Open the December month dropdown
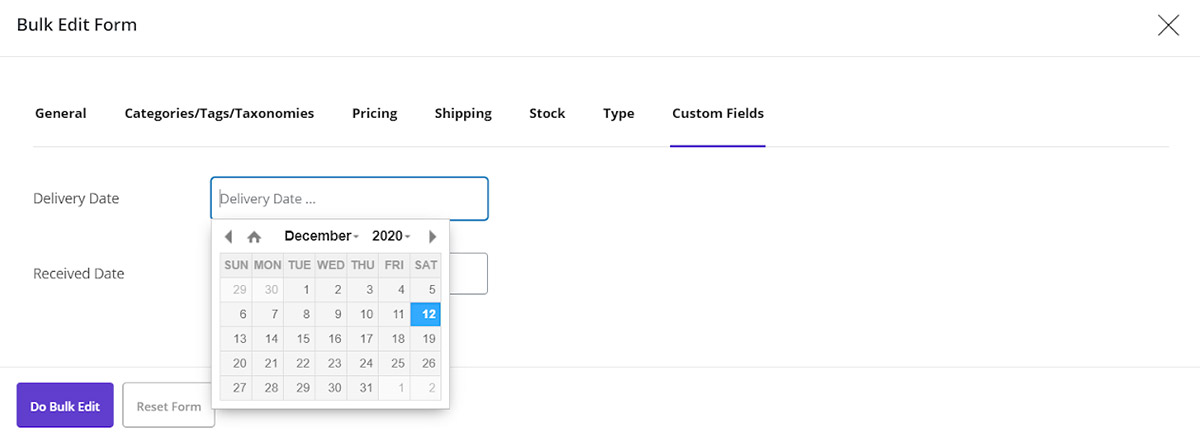The height and width of the screenshot is (438, 1200). (x=321, y=236)
